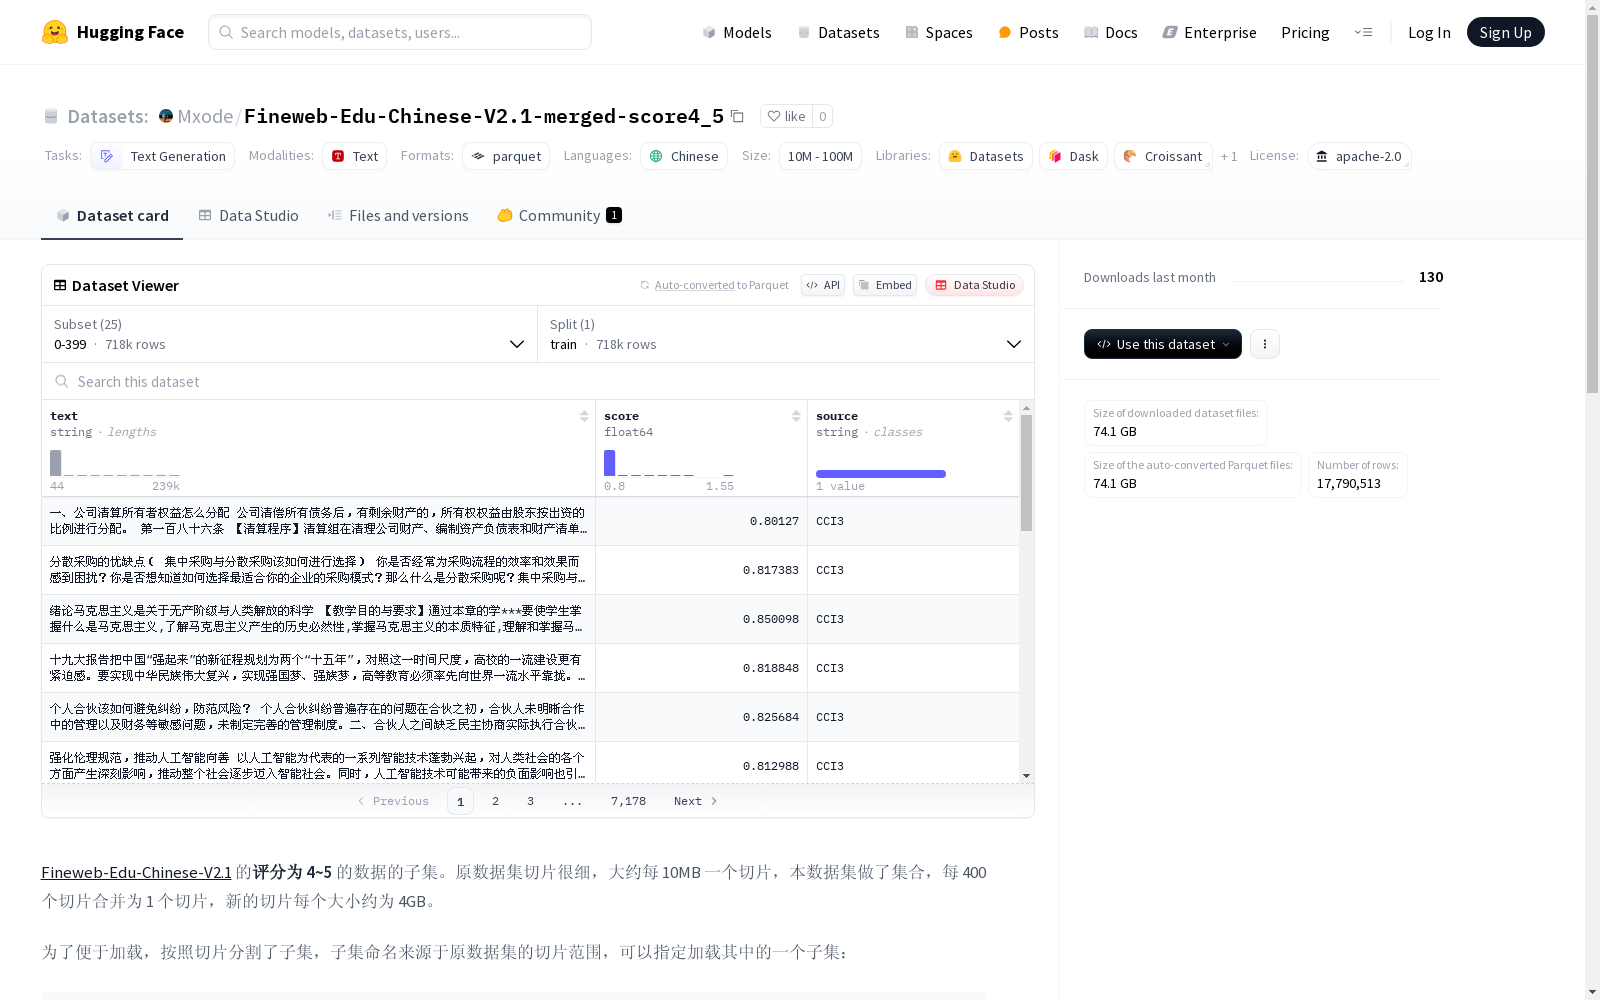The image size is (1600, 1000).
Task: Open Data Studio from the viewer header
Action: pos(974,285)
